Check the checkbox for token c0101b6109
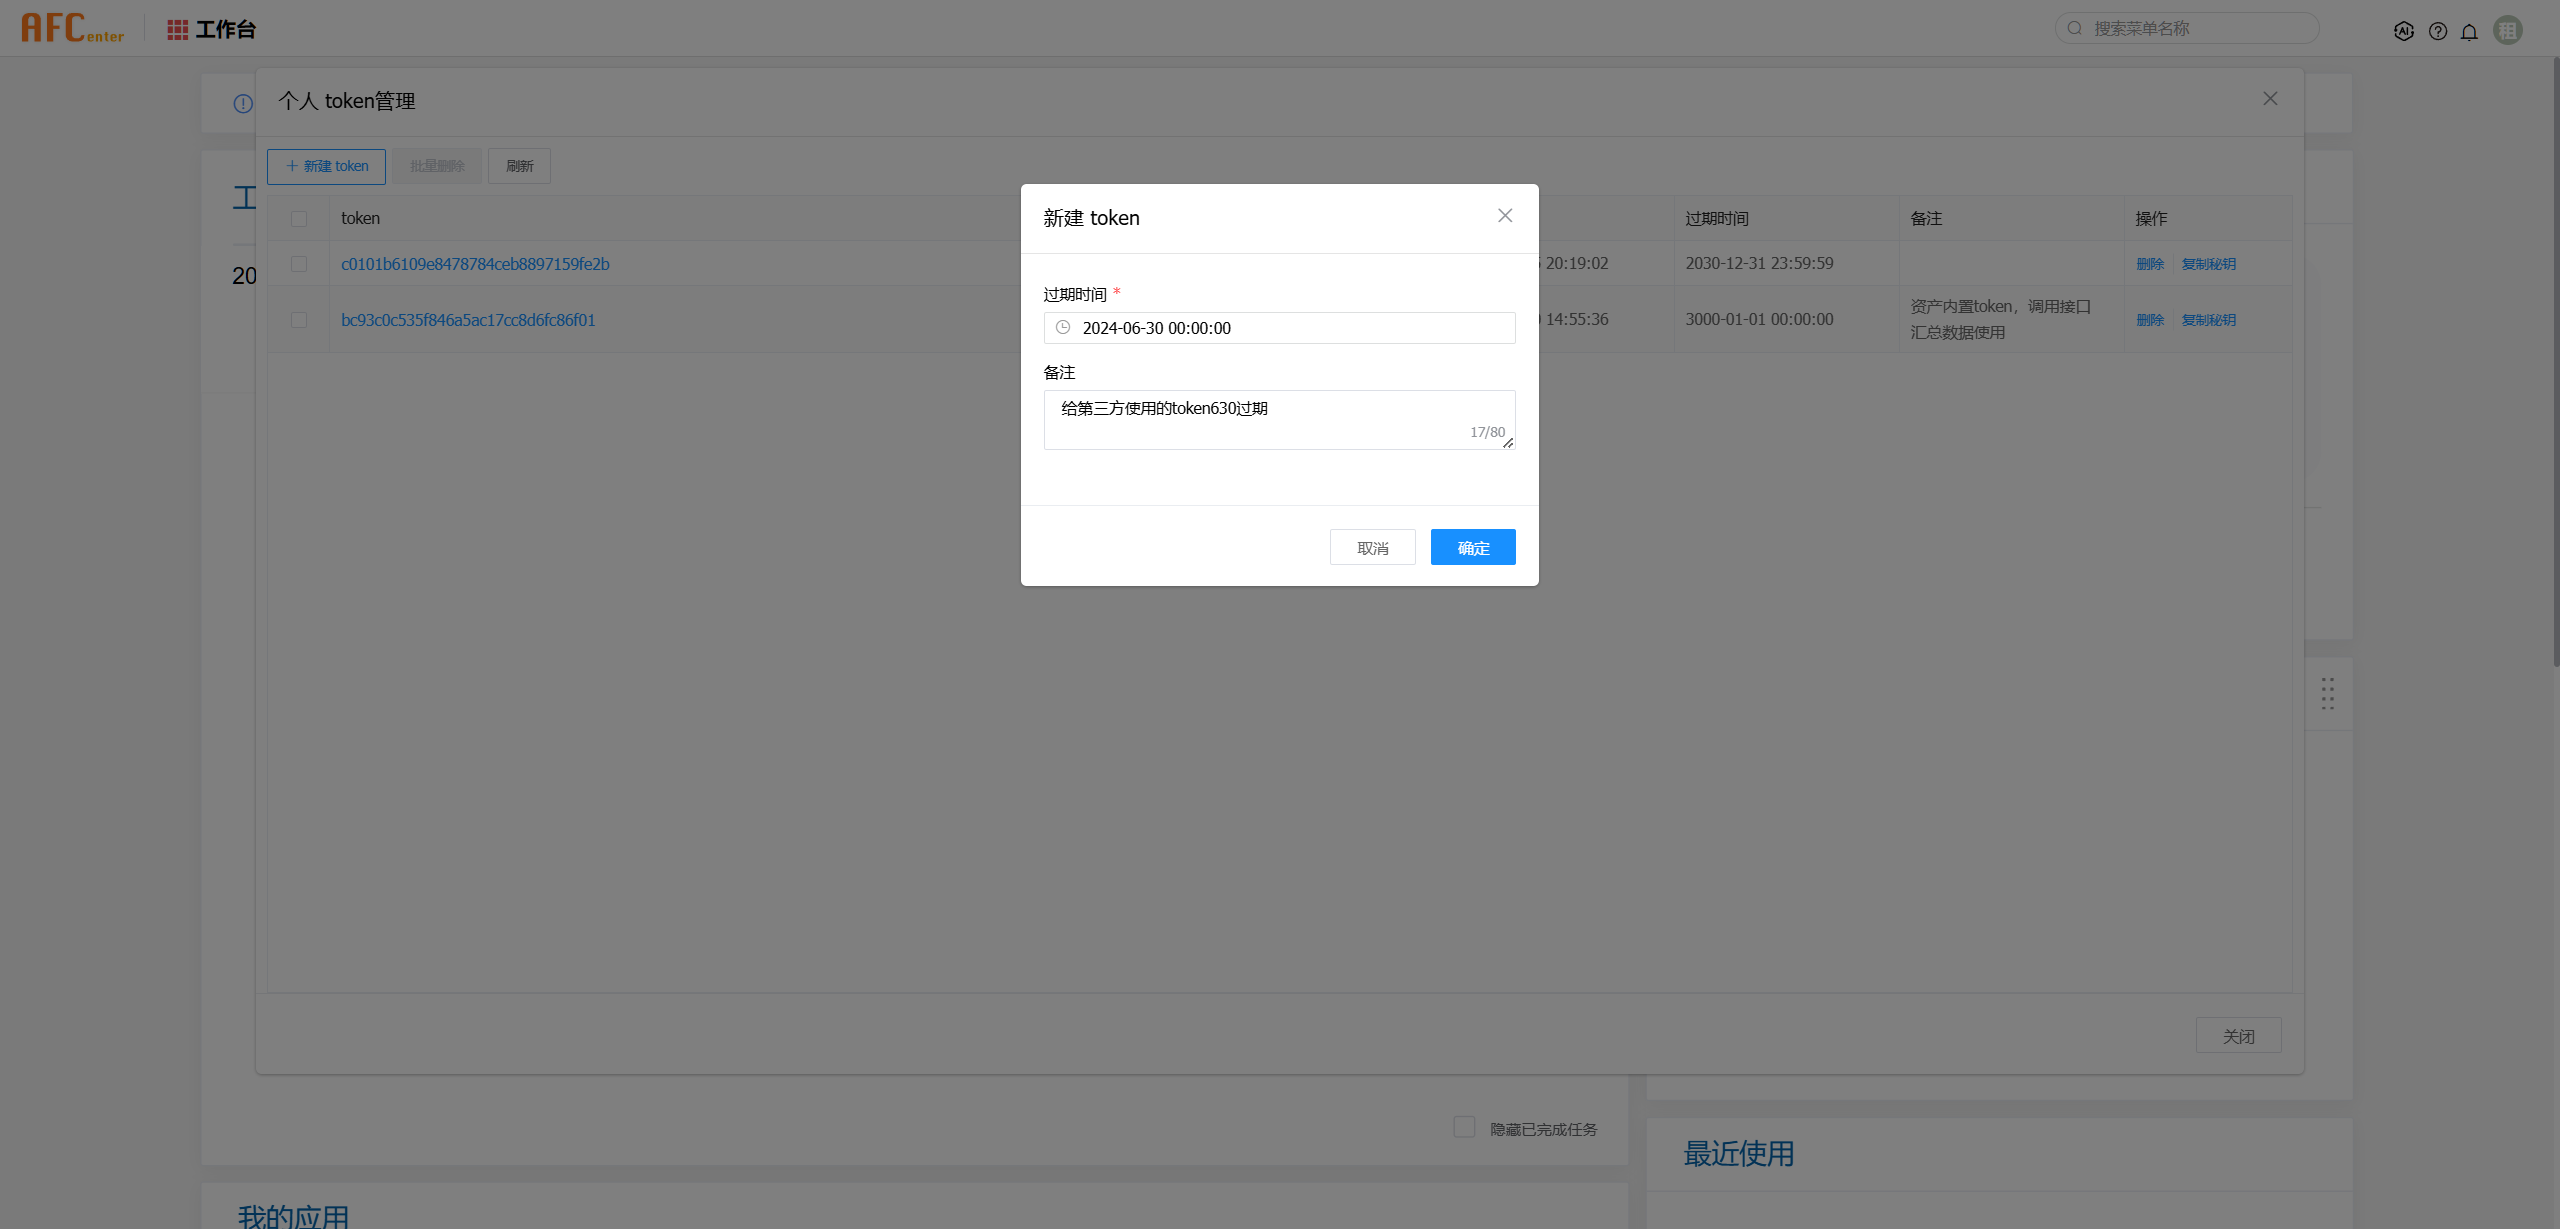This screenshot has width=2560, height=1229. 300,264
